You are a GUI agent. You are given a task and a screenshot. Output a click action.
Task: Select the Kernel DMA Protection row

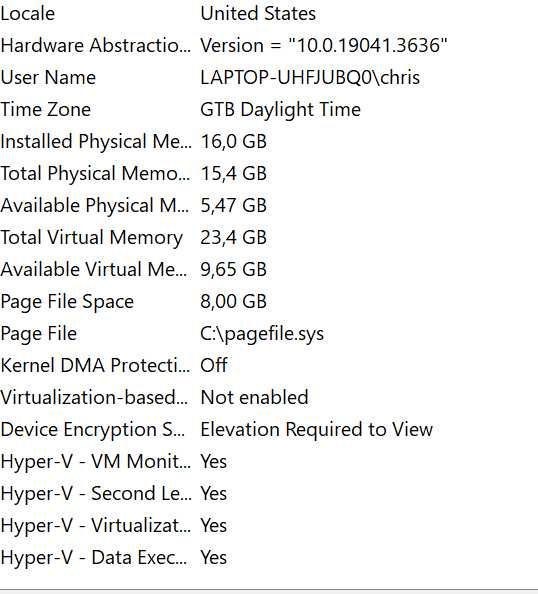[x=269, y=366]
